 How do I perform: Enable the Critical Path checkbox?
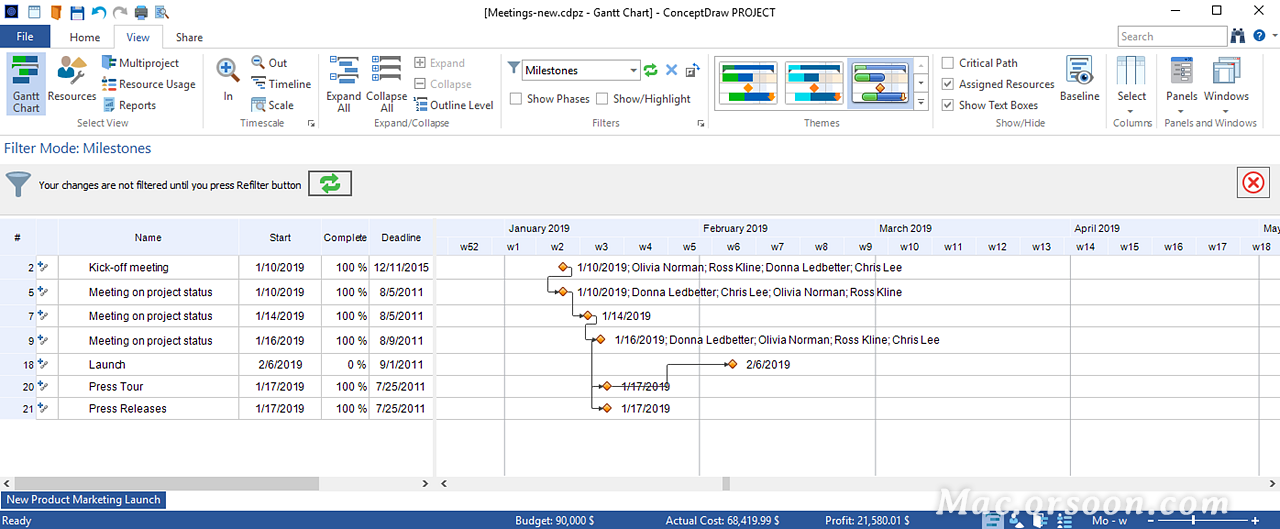948,63
